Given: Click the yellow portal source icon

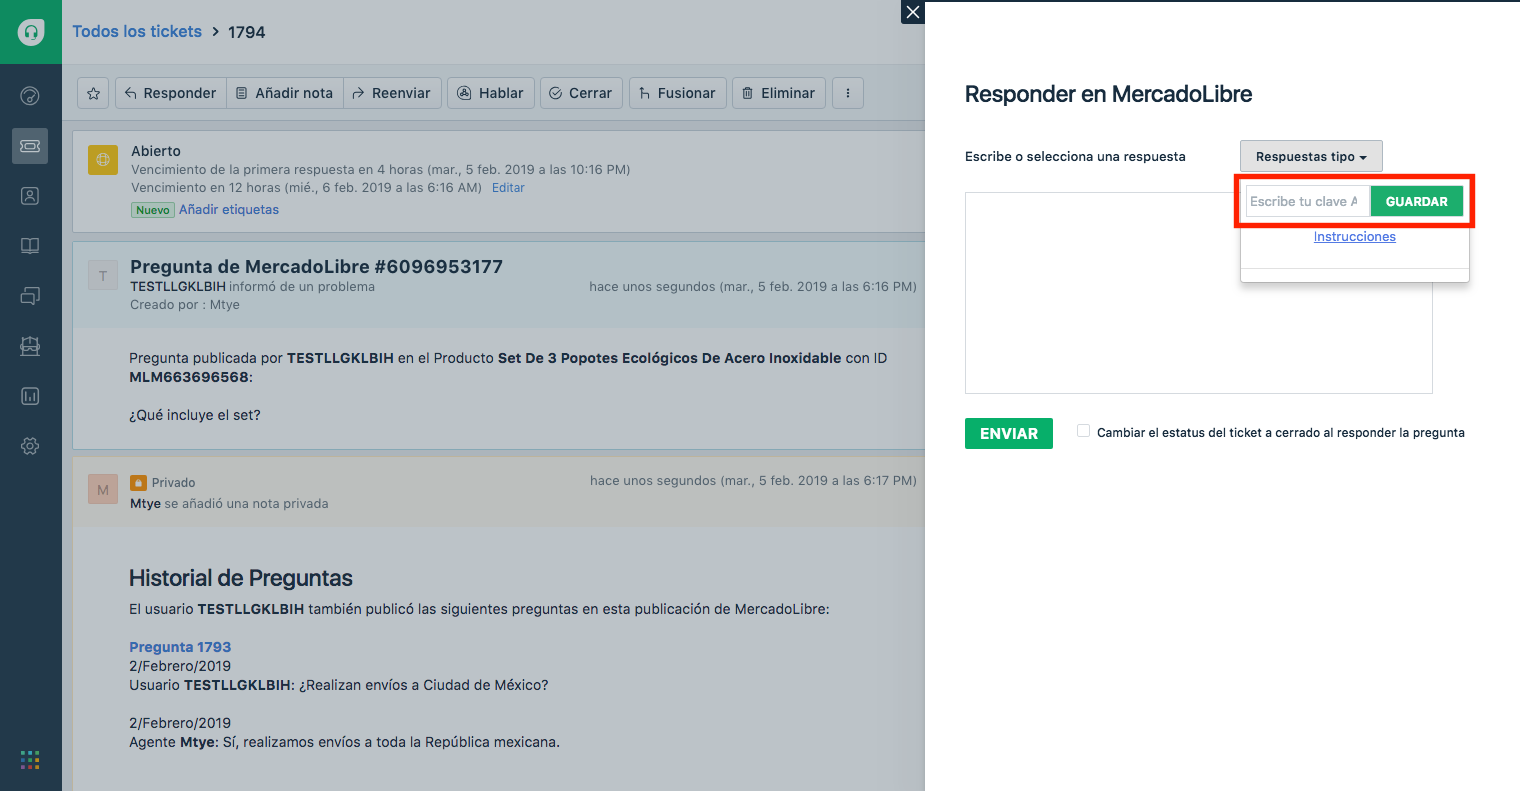Looking at the screenshot, I should tap(103, 160).
